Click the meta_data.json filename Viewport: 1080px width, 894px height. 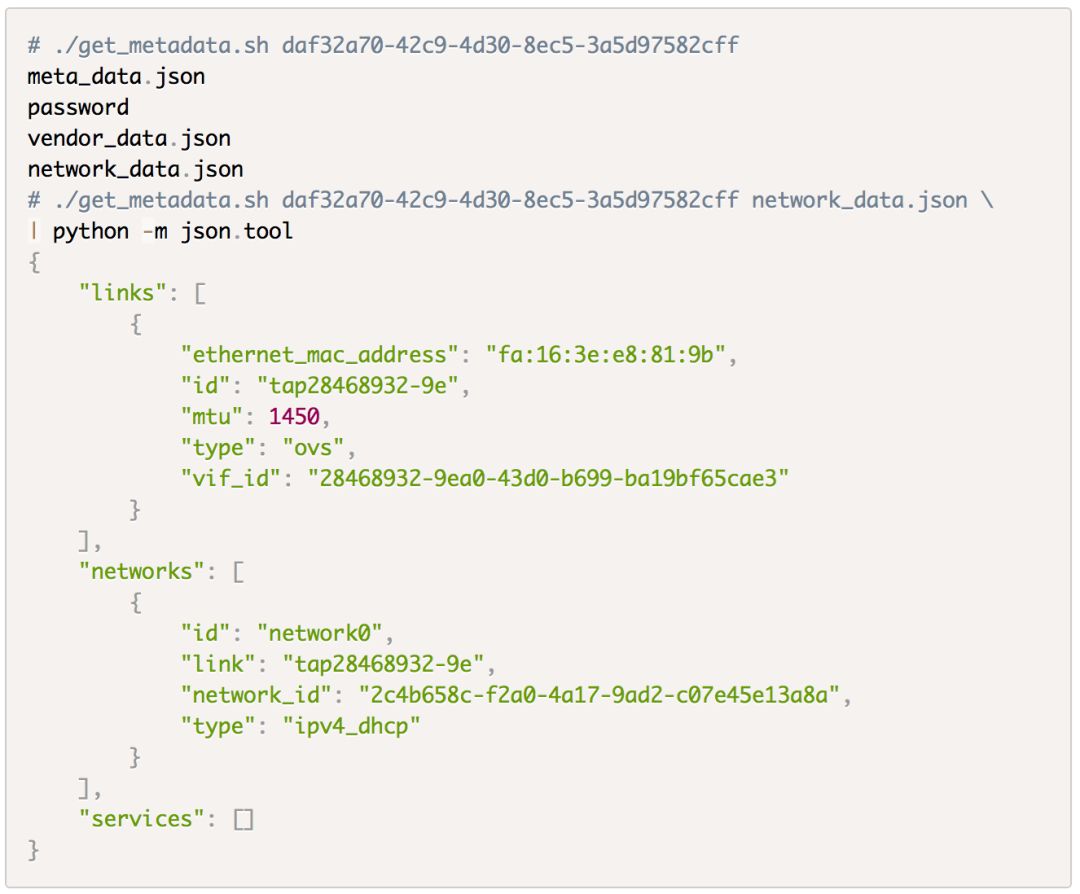click(x=116, y=76)
